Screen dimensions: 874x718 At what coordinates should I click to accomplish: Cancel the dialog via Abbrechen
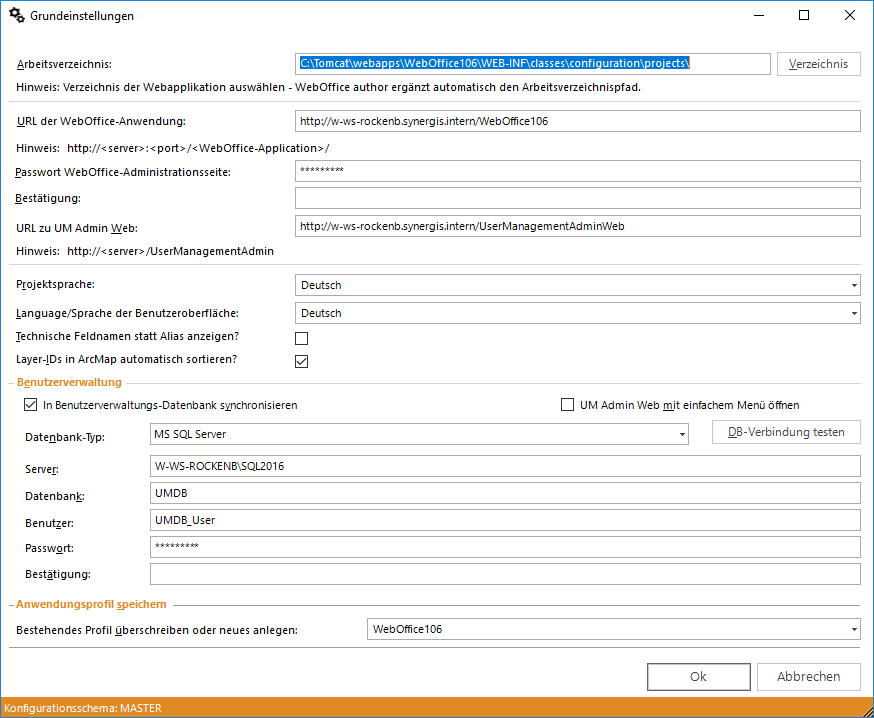pyautogui.click(x=808, y=676)
